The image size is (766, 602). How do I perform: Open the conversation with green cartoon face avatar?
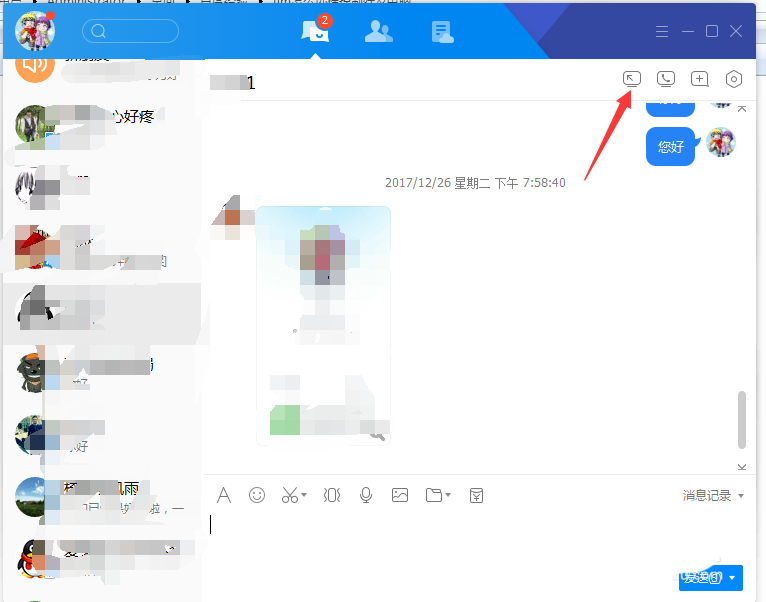103,372
